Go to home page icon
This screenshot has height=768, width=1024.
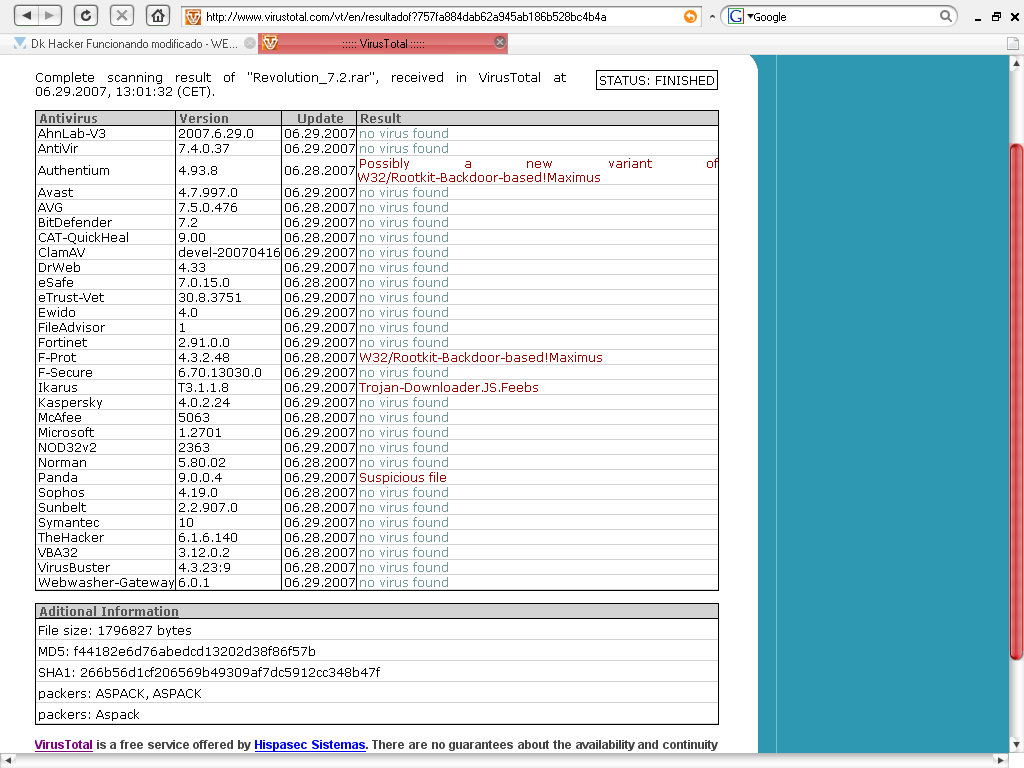tap(158, 15)
